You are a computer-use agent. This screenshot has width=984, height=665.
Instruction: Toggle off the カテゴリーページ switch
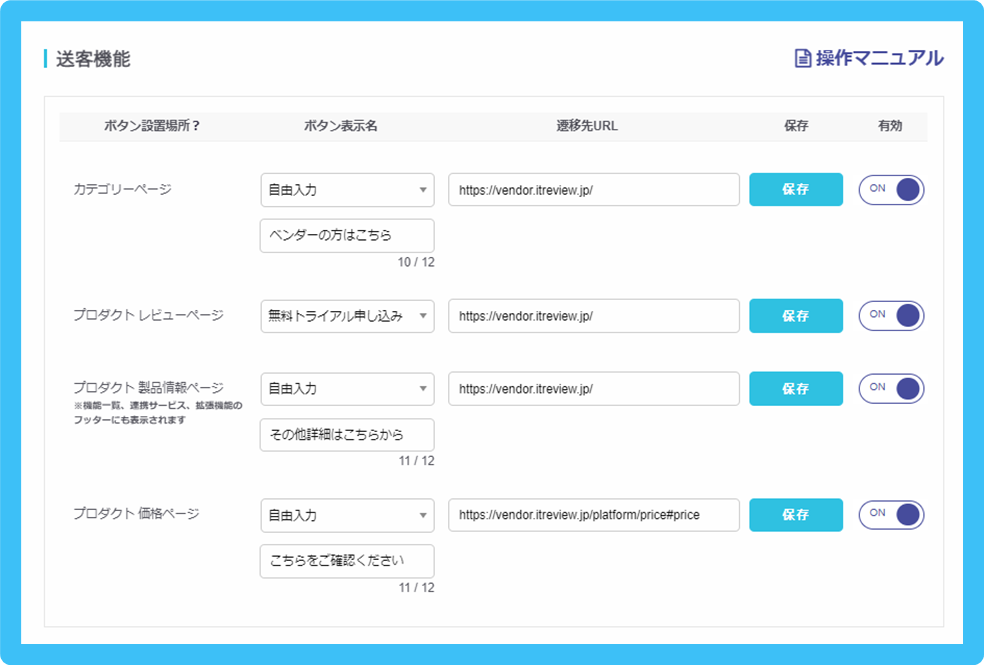(x=890, y=190)
